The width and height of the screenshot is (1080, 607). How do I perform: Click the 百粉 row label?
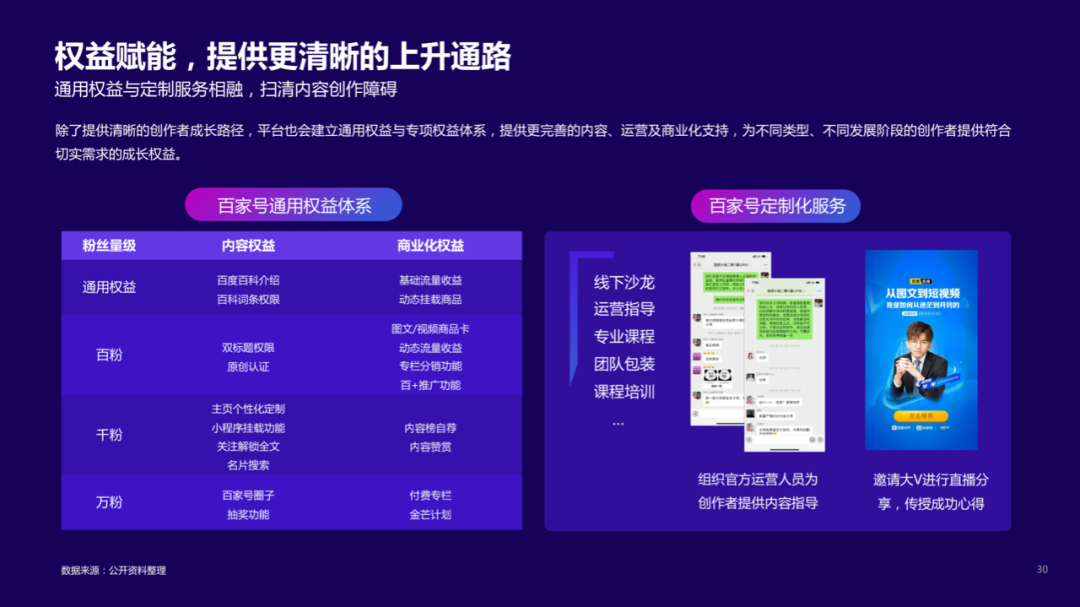coord(109,355)
